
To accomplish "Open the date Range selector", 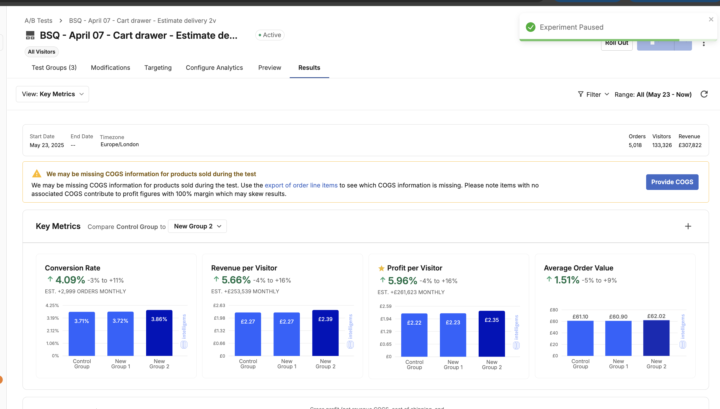I will coord(653,95).
